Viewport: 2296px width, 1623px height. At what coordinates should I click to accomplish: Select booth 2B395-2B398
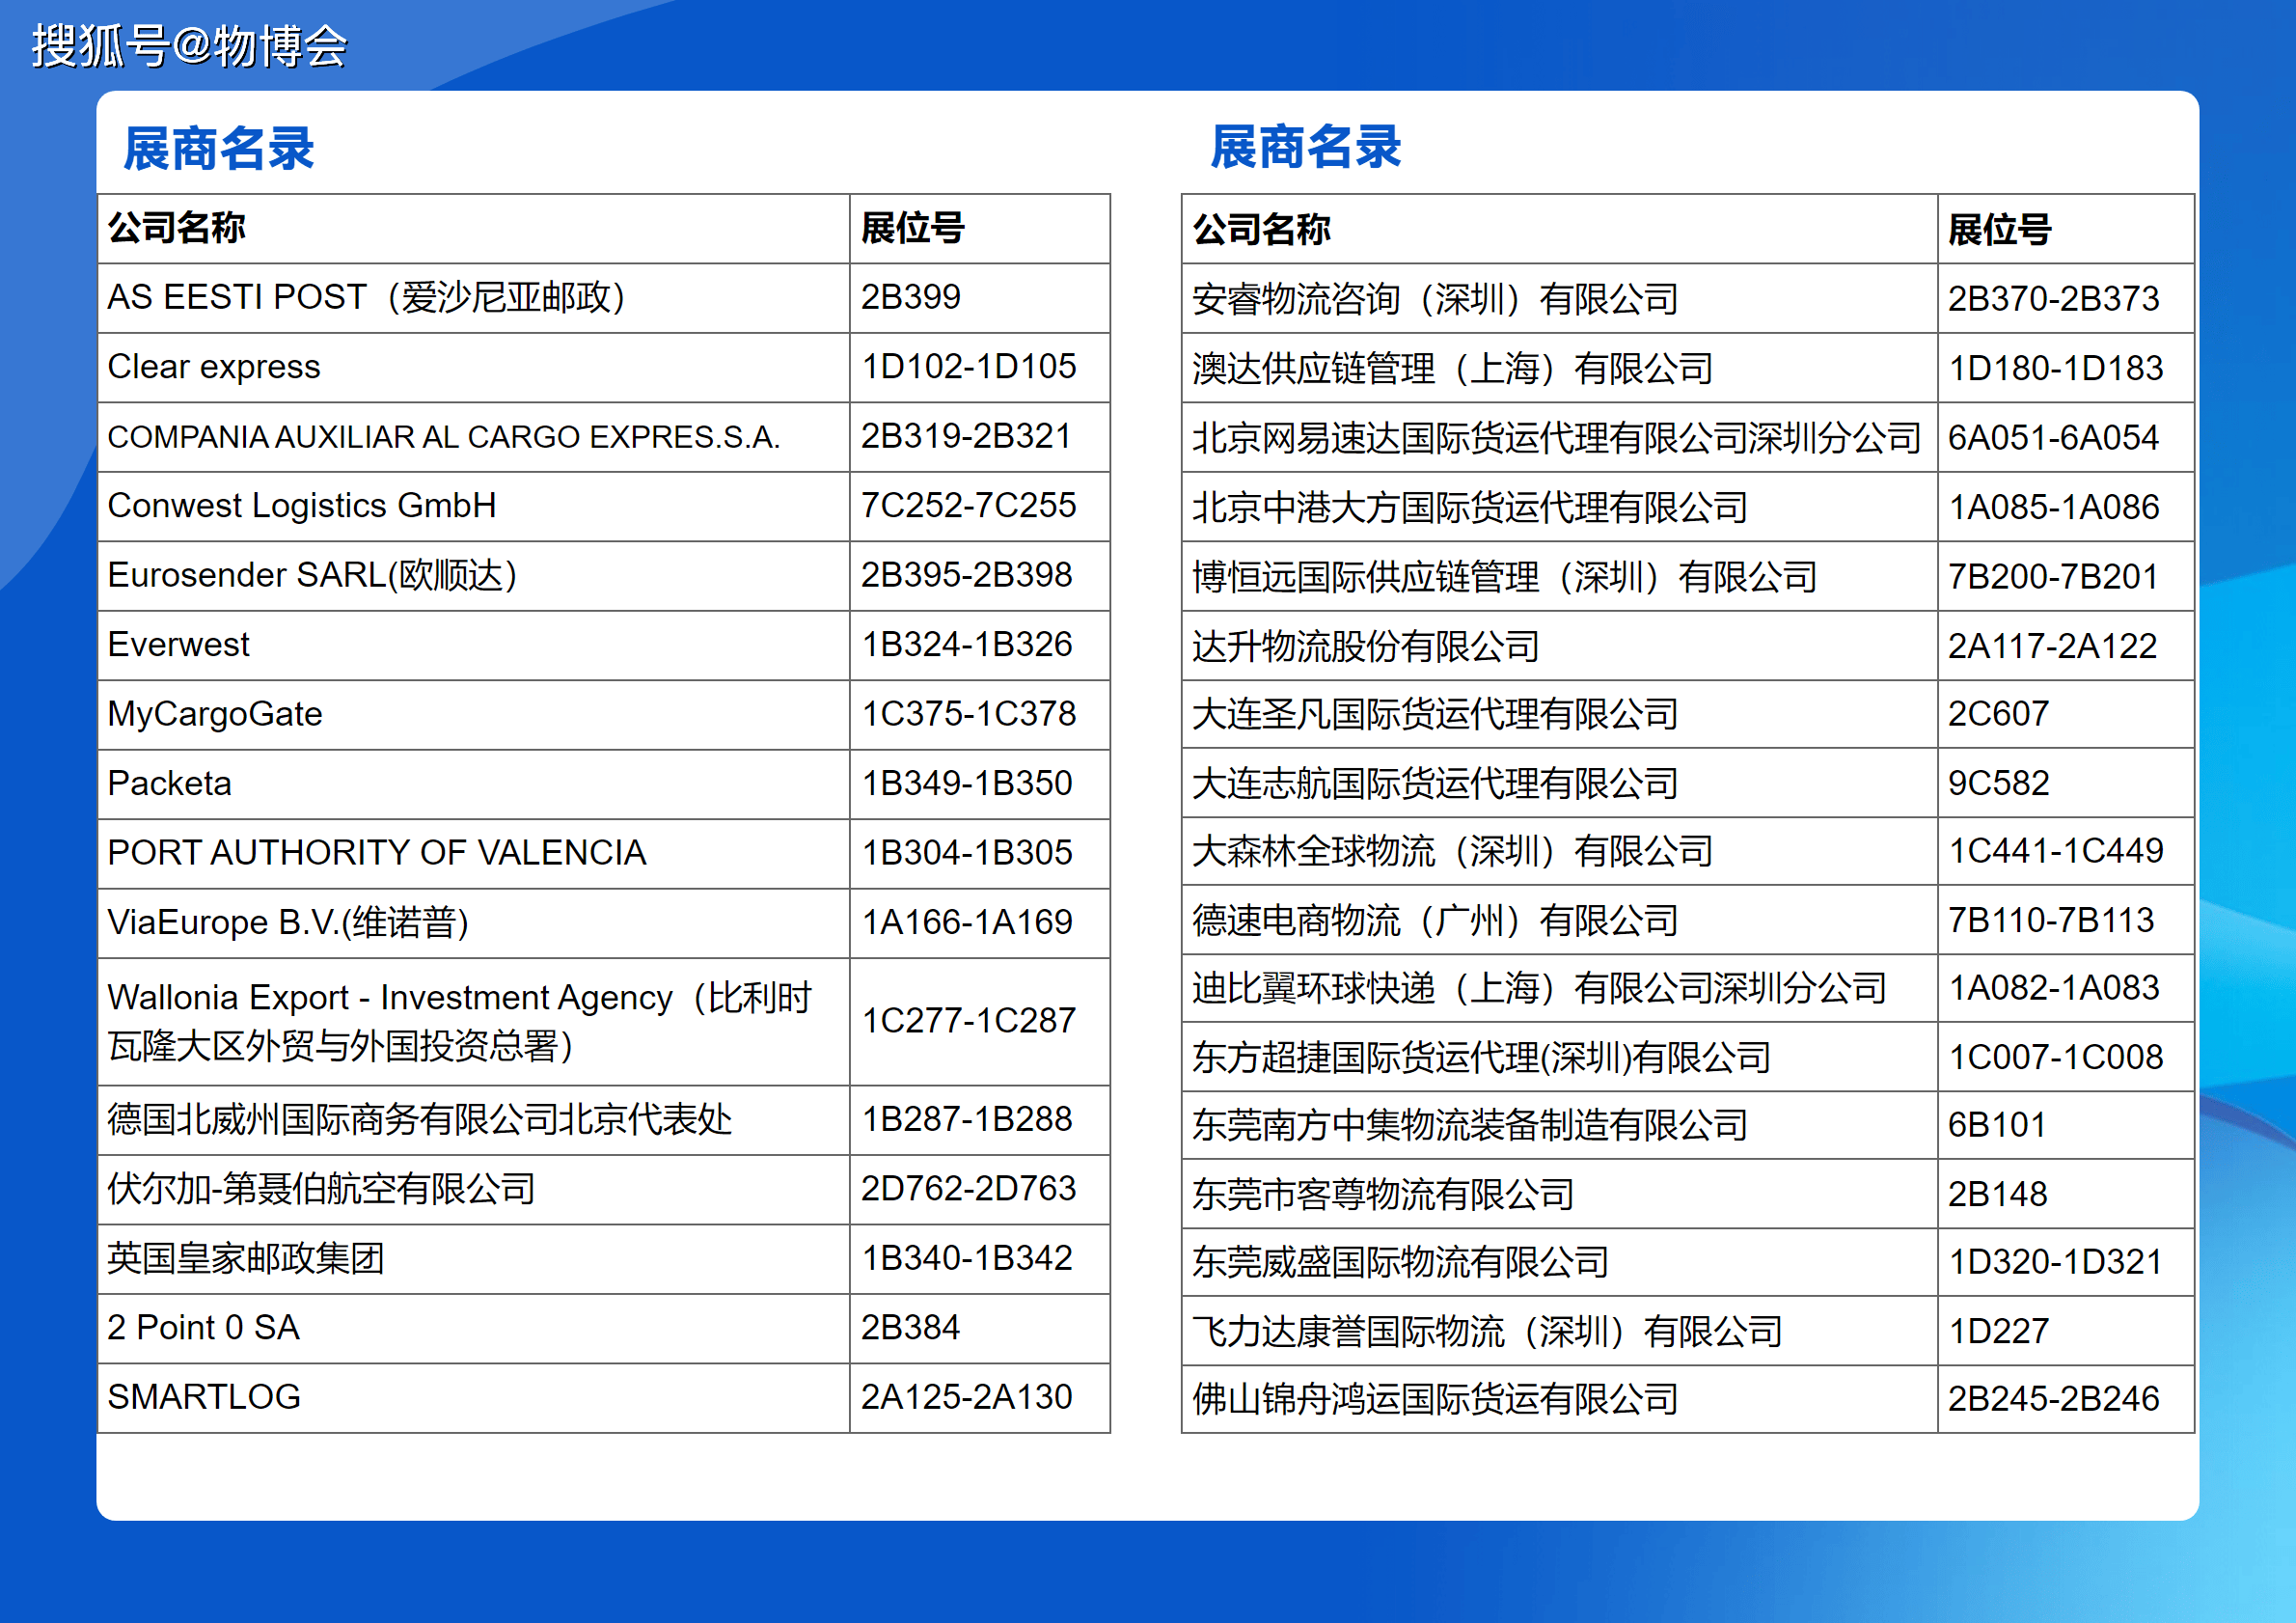pos(966,575)
